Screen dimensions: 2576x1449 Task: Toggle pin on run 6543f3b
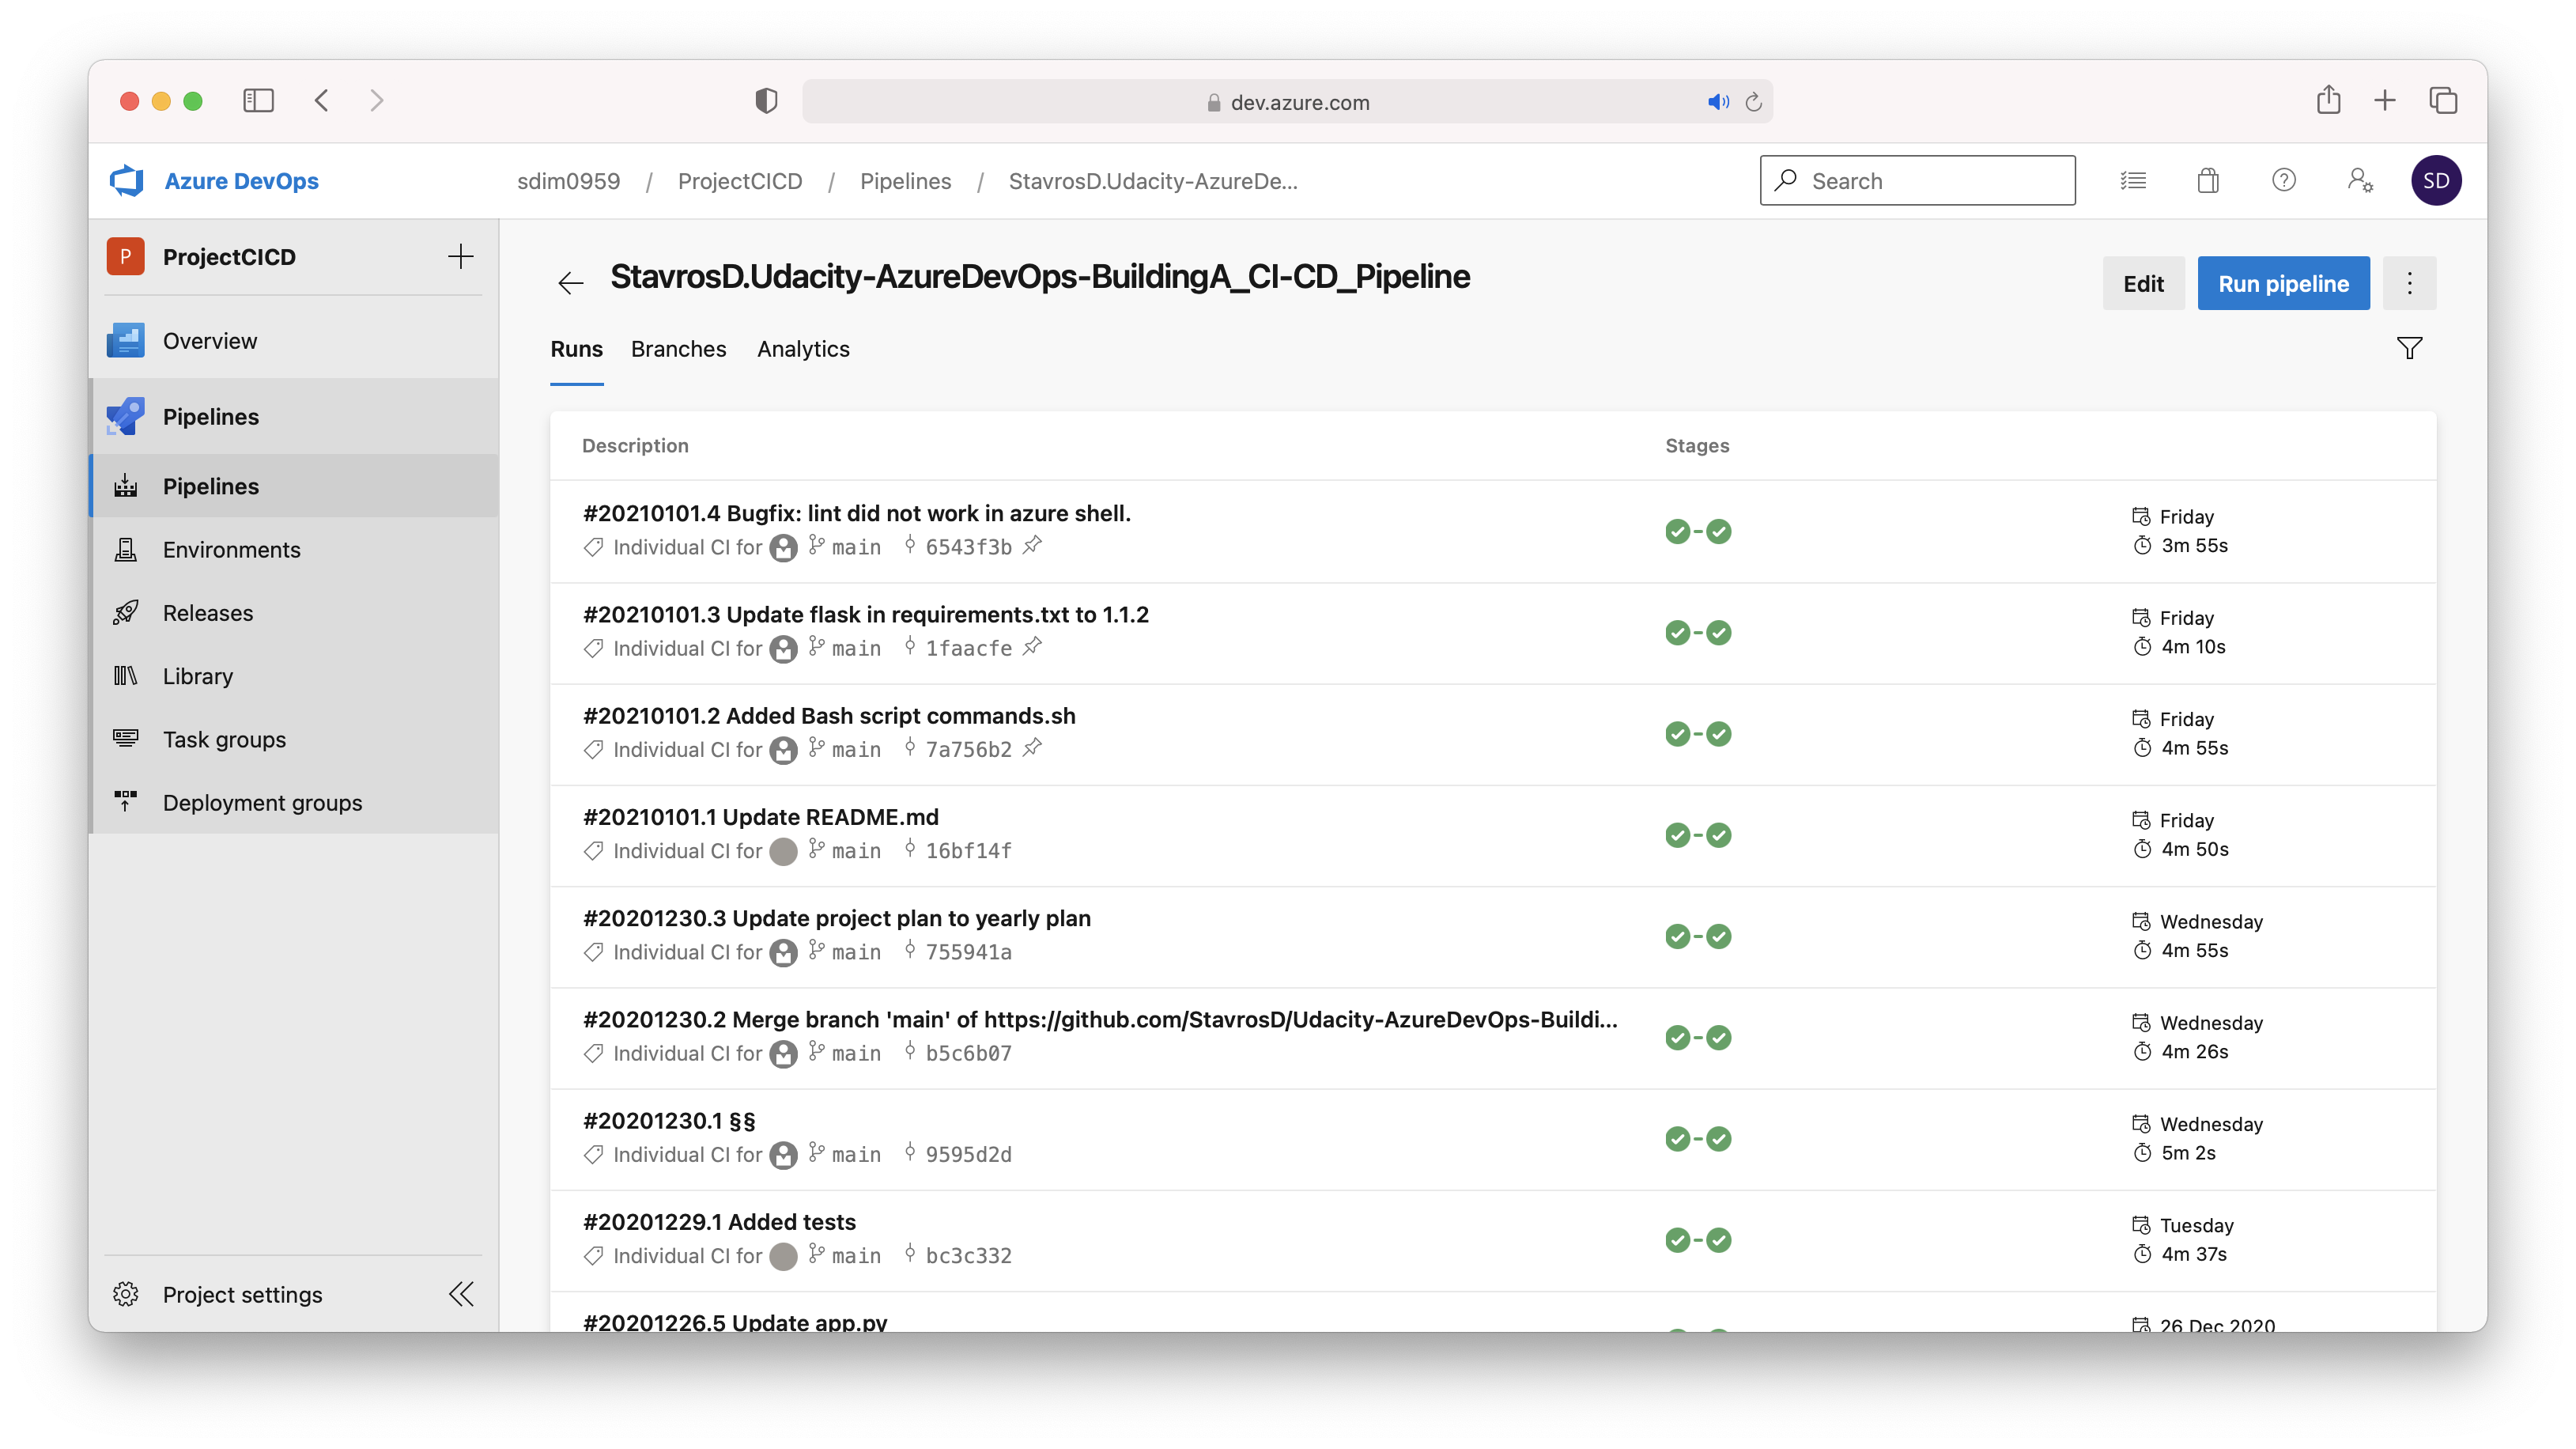tap(1032, 545)
